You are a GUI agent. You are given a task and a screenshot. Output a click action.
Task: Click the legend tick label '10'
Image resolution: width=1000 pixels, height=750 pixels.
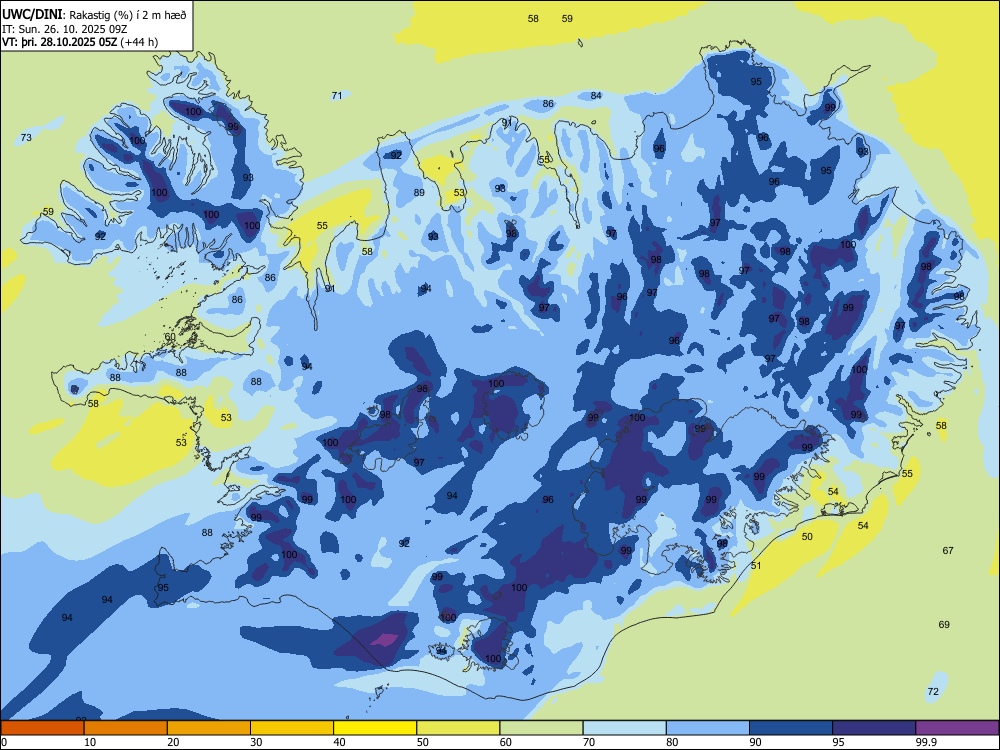[90, 742]
